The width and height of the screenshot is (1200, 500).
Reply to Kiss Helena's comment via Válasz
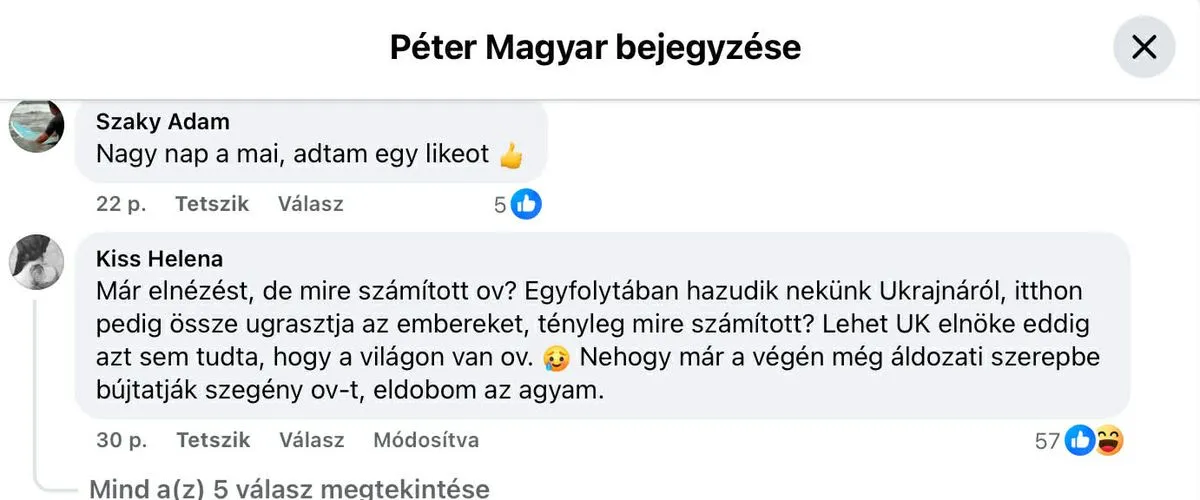pyautogui.click(x=311, y=440)
